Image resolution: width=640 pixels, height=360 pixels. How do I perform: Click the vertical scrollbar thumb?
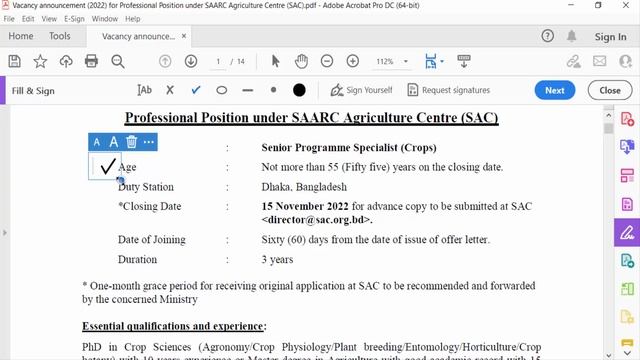pos(608,128)
